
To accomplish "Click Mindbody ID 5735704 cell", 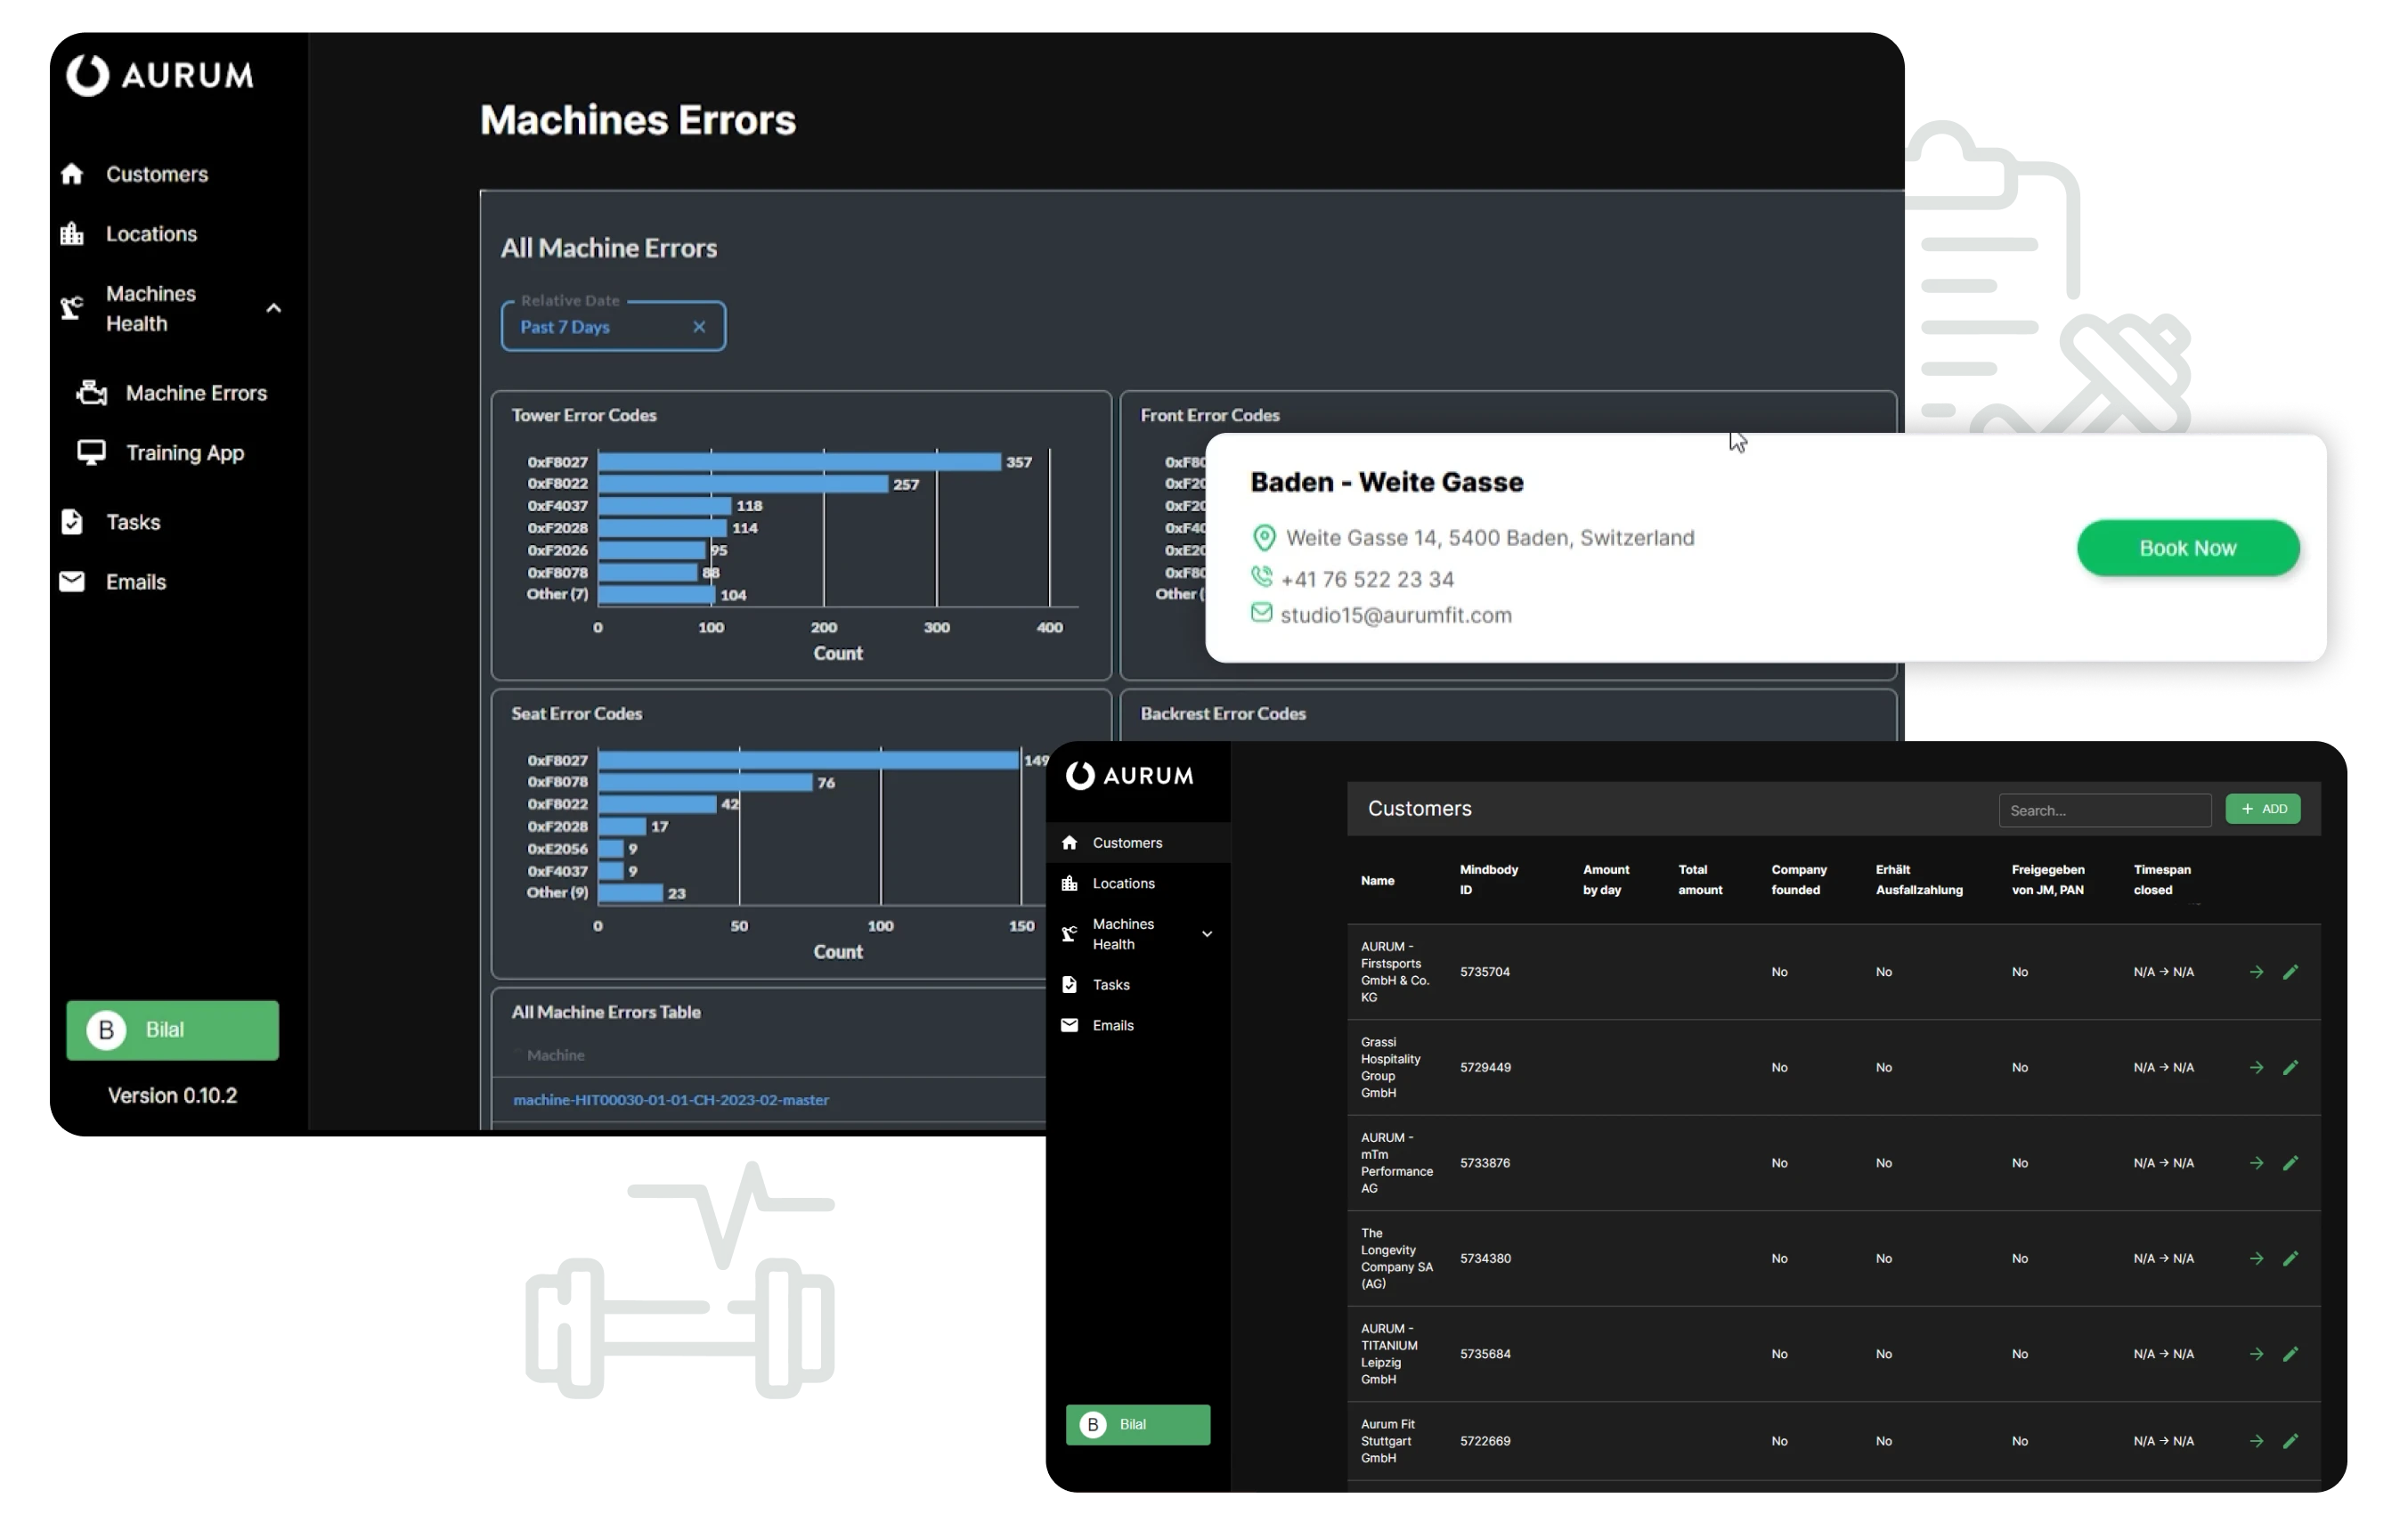I will [x=1485, y=972].
